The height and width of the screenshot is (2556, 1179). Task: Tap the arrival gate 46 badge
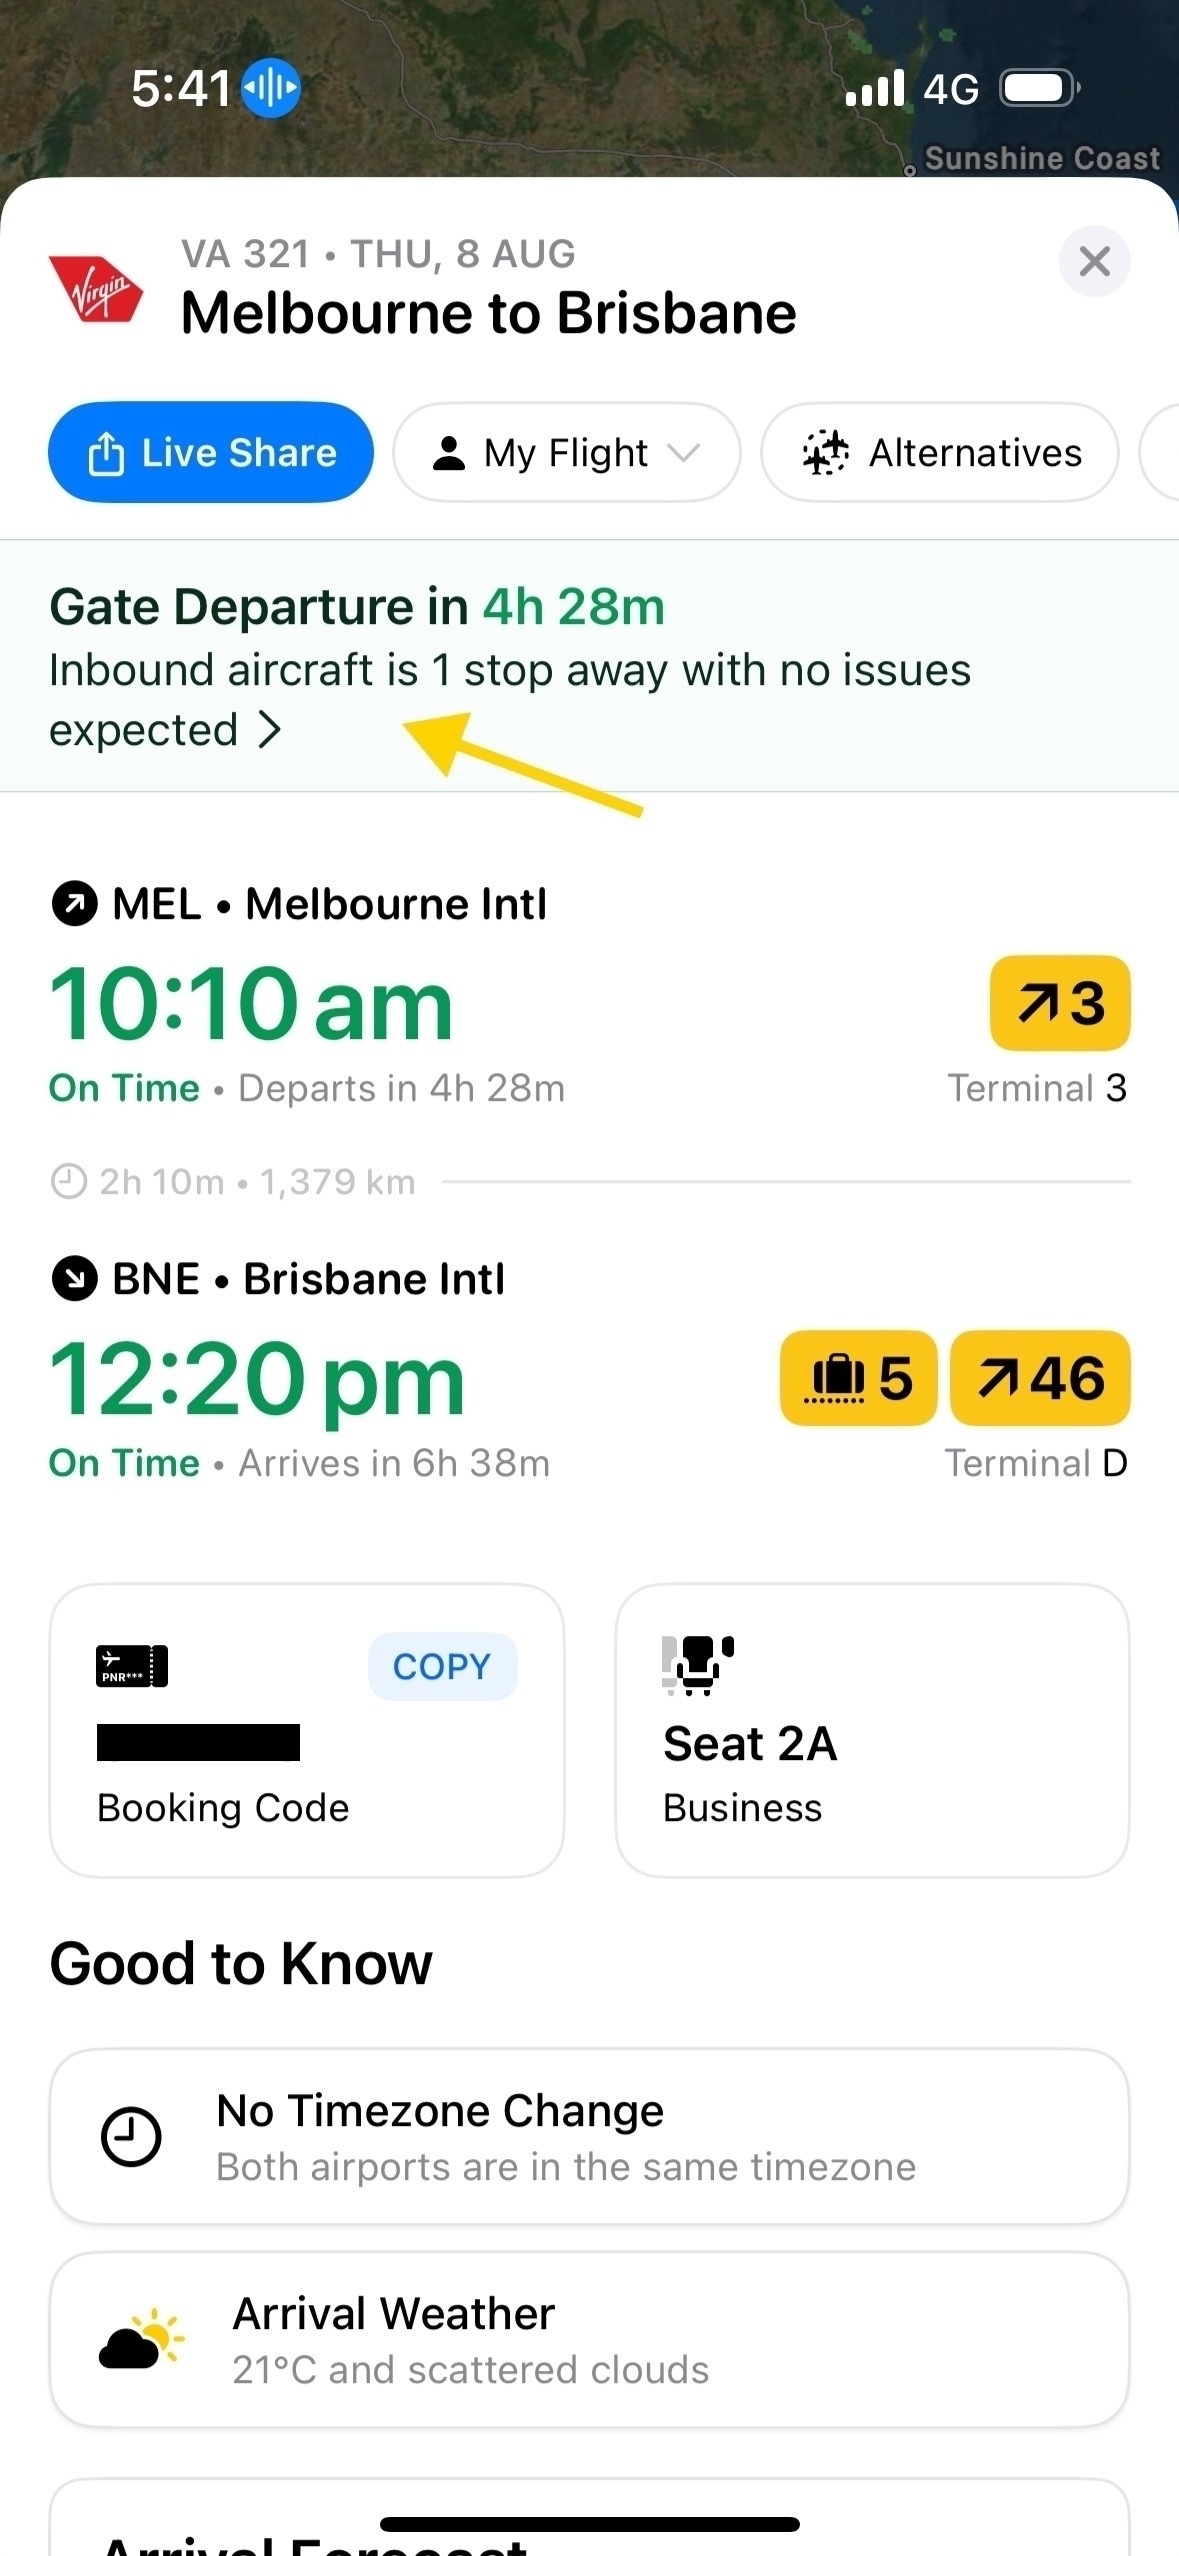coord(1040,1378)
